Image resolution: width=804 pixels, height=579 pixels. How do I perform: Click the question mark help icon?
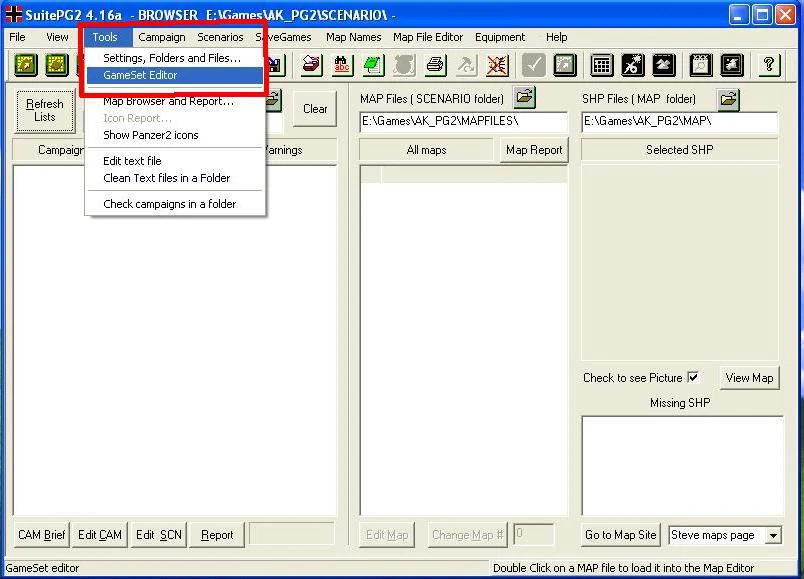click(768, 65)
